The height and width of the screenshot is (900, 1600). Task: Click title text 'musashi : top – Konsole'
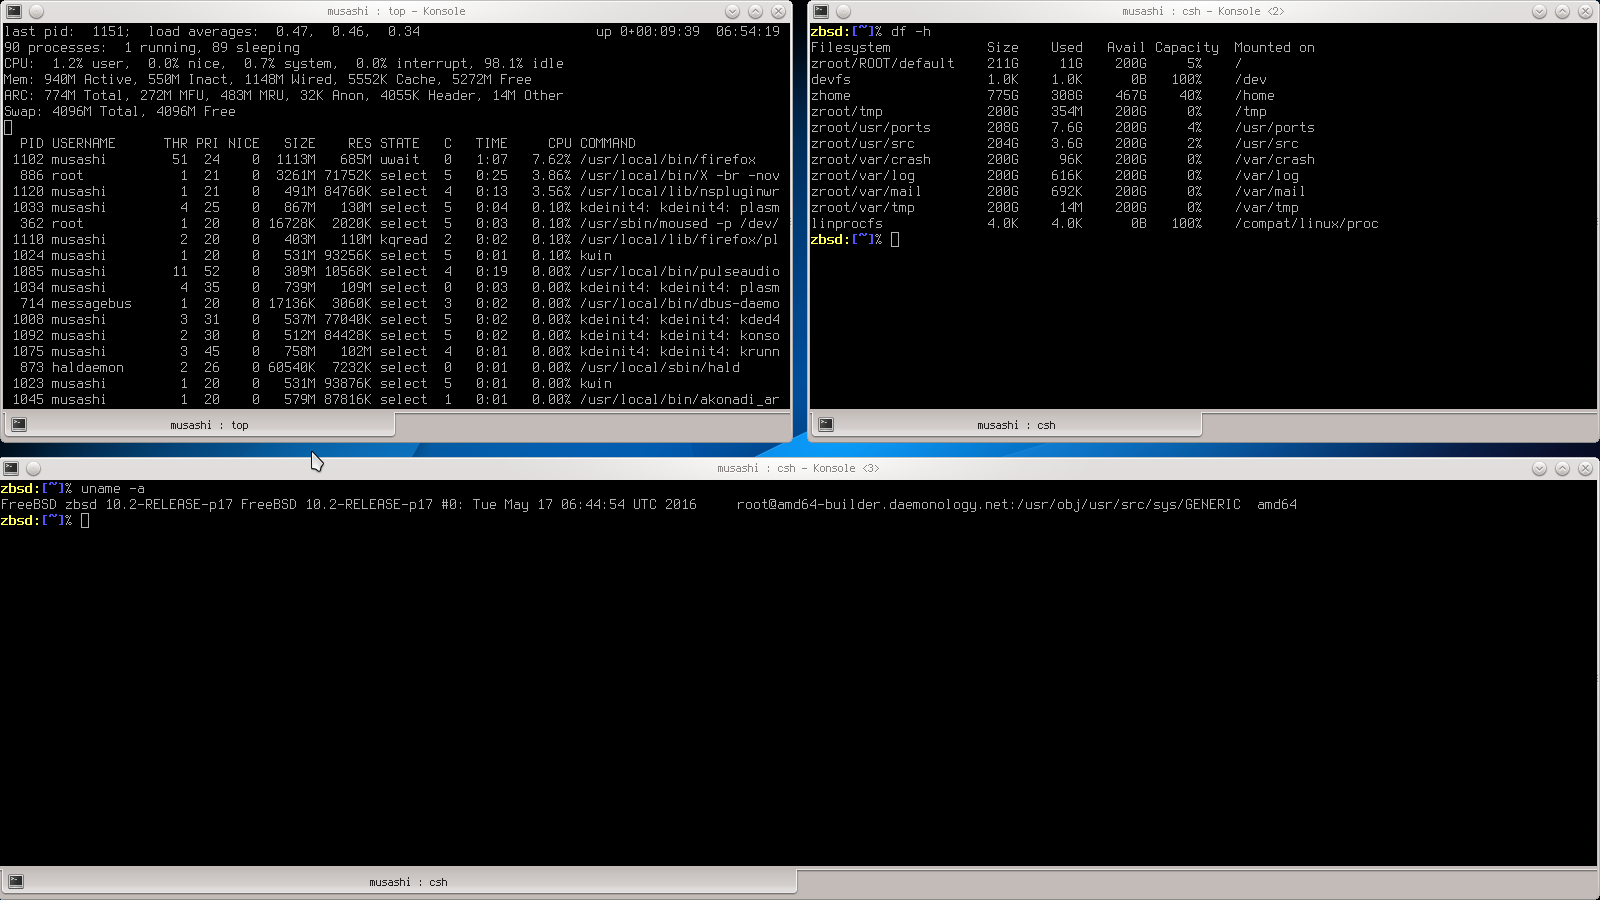click(396, 11)
